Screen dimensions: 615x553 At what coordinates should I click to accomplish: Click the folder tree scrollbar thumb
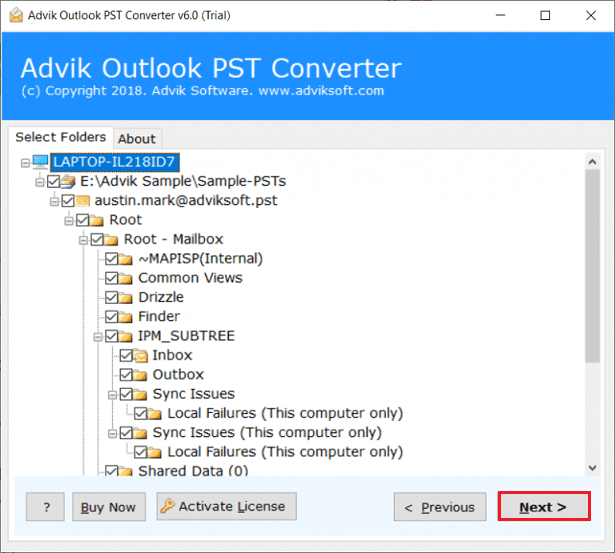(592, 266)
